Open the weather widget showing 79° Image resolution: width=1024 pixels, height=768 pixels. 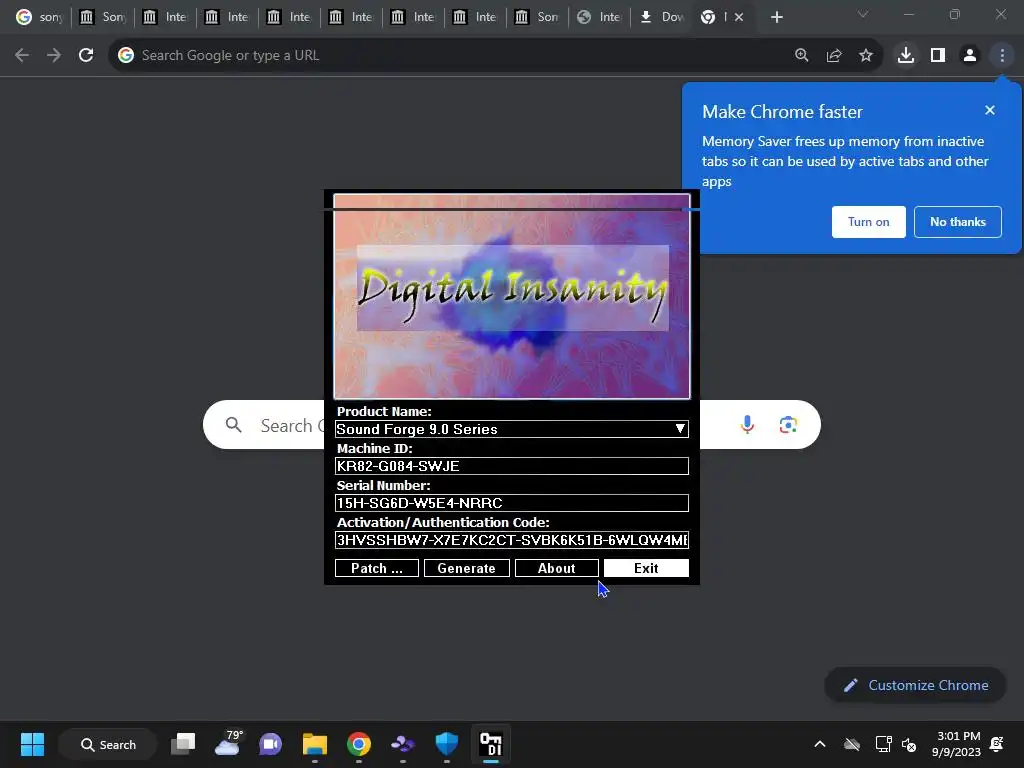[227, 744]
